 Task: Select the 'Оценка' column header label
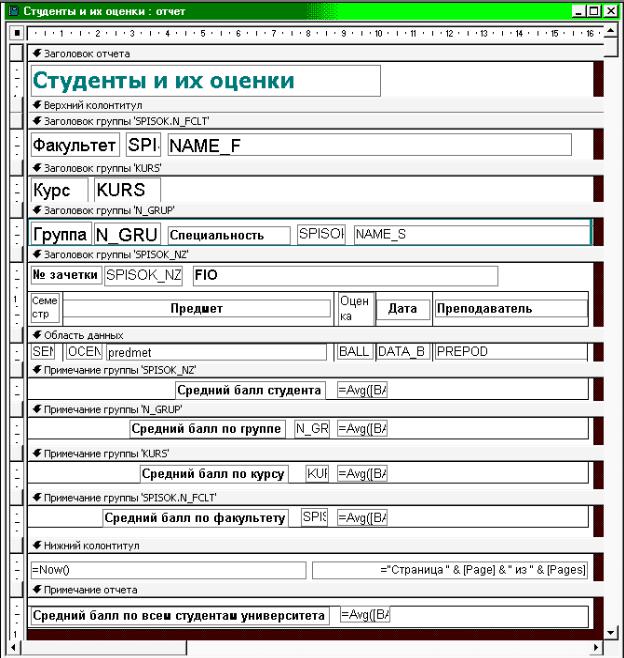click(x=356, y=308)
